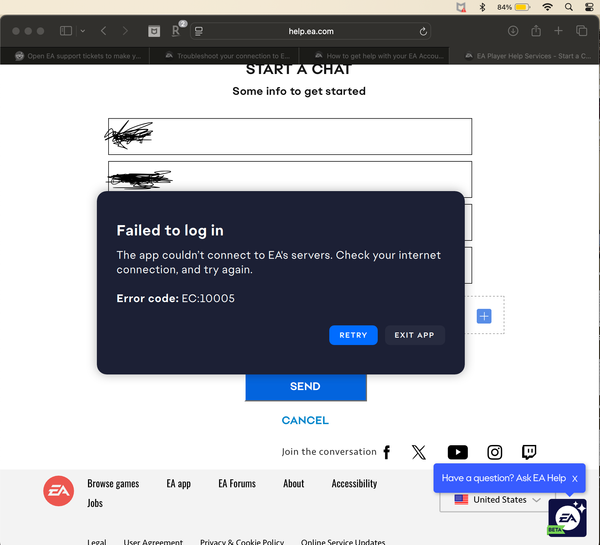Open the EA Help chatbot beta icon

click(567, 517)
